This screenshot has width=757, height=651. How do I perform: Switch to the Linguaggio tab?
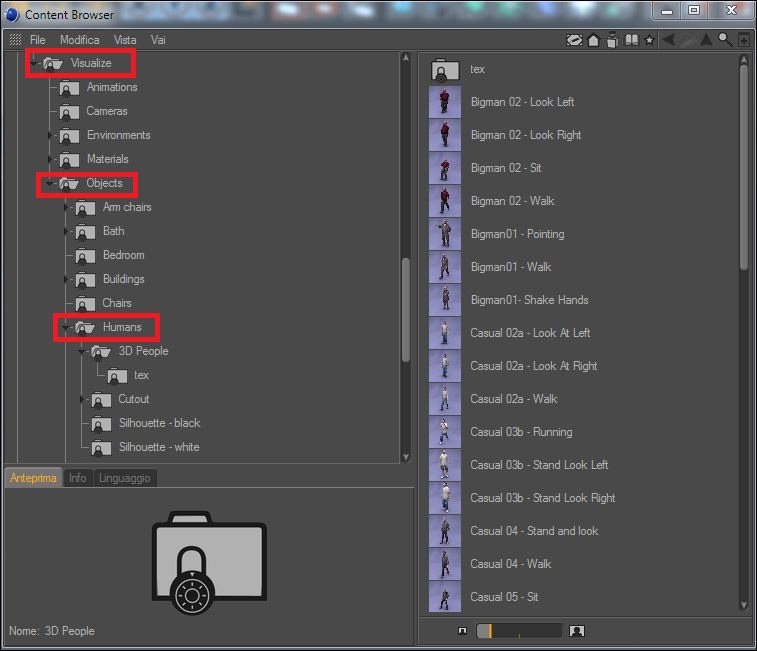click(x=125, y=478)
